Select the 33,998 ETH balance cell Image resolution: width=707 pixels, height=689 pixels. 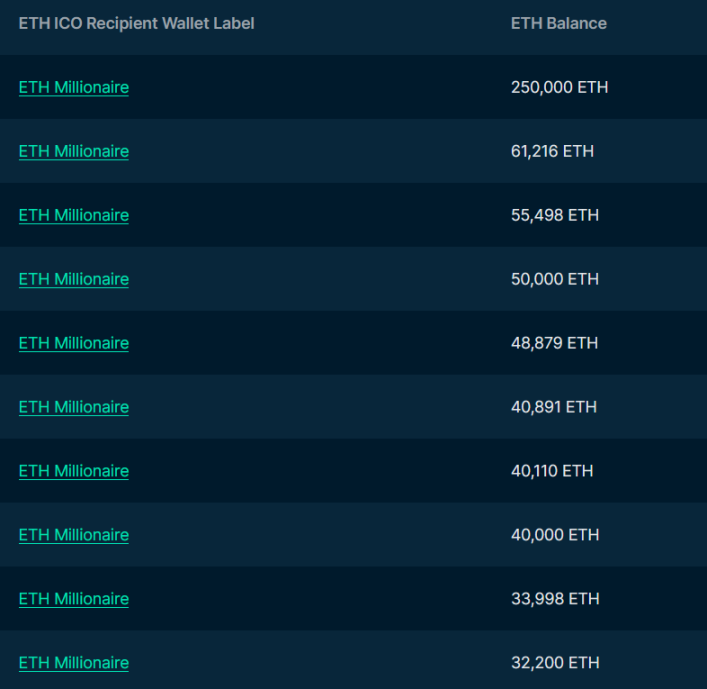tap(554, 599)
